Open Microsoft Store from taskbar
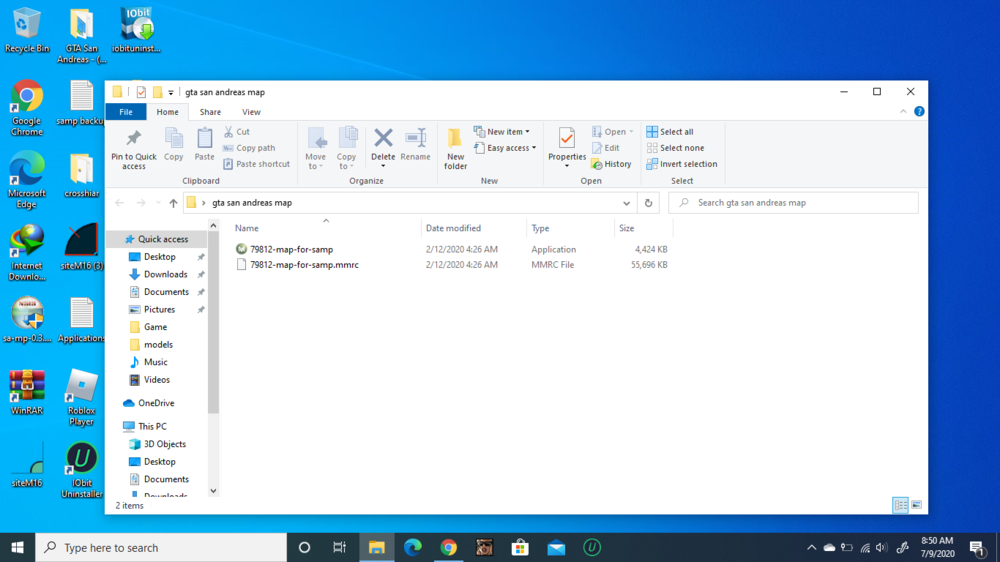This screenshot has height=562, width=1000. (x=520, y=547)
